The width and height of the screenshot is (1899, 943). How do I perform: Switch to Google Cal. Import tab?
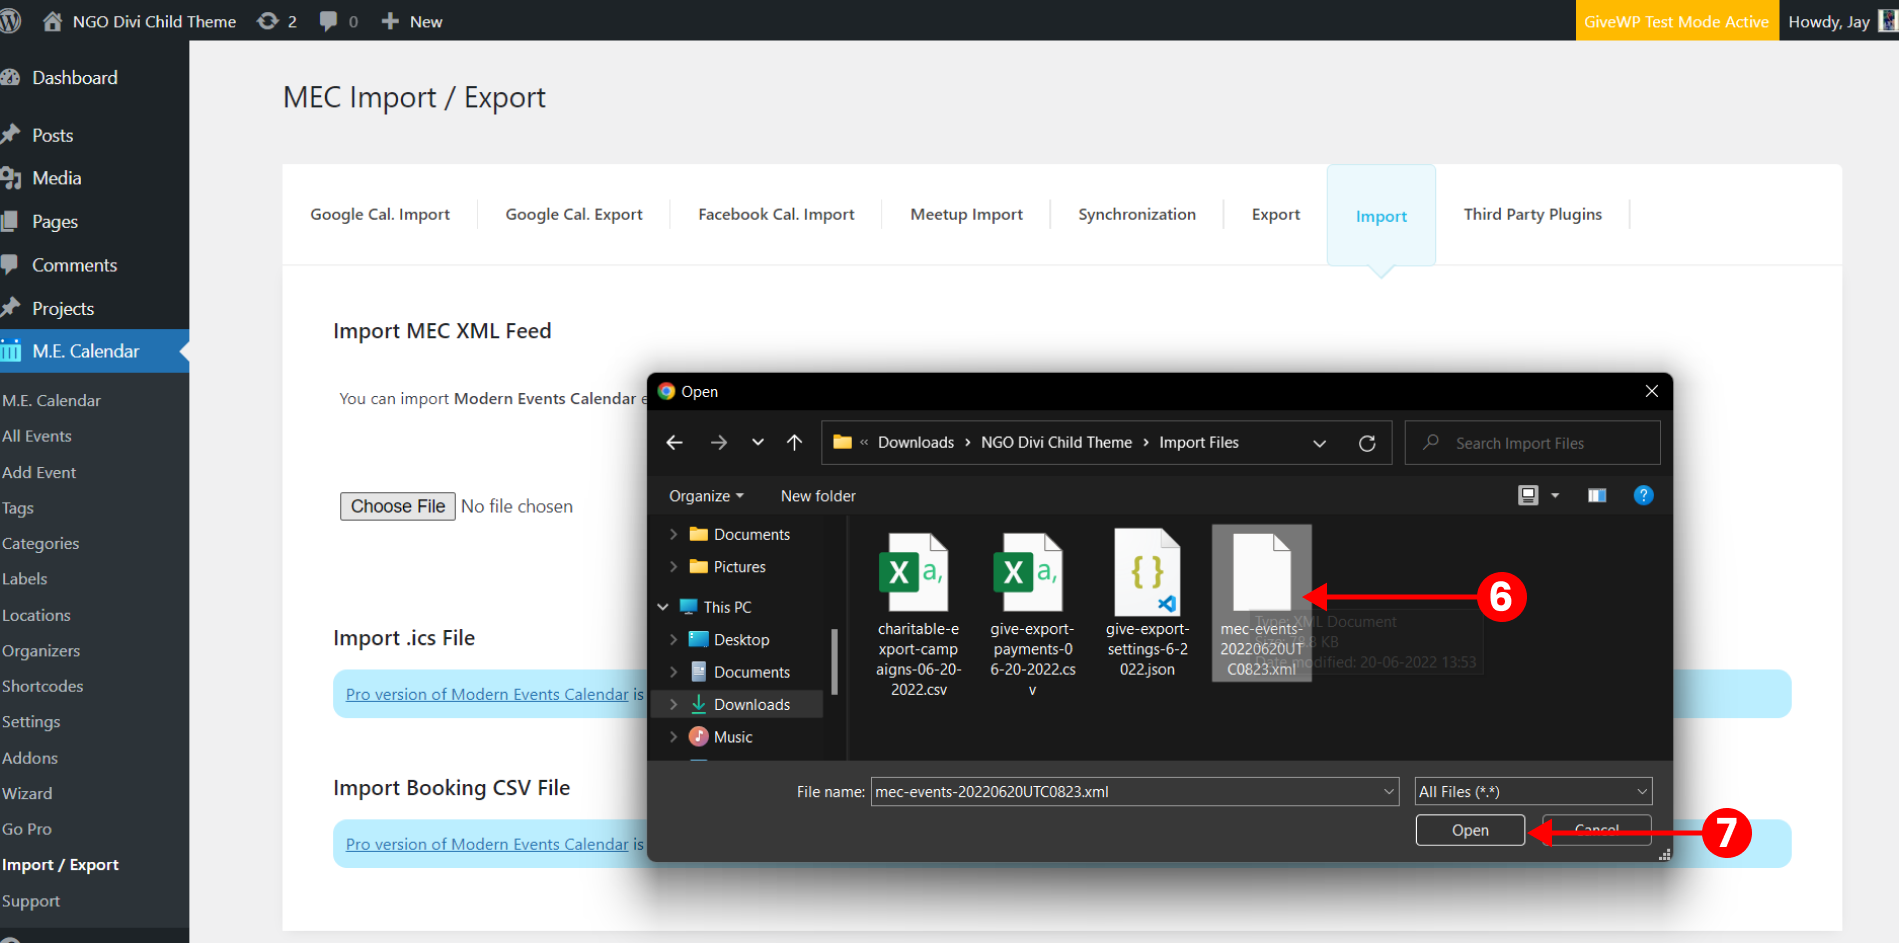[380, 214]
